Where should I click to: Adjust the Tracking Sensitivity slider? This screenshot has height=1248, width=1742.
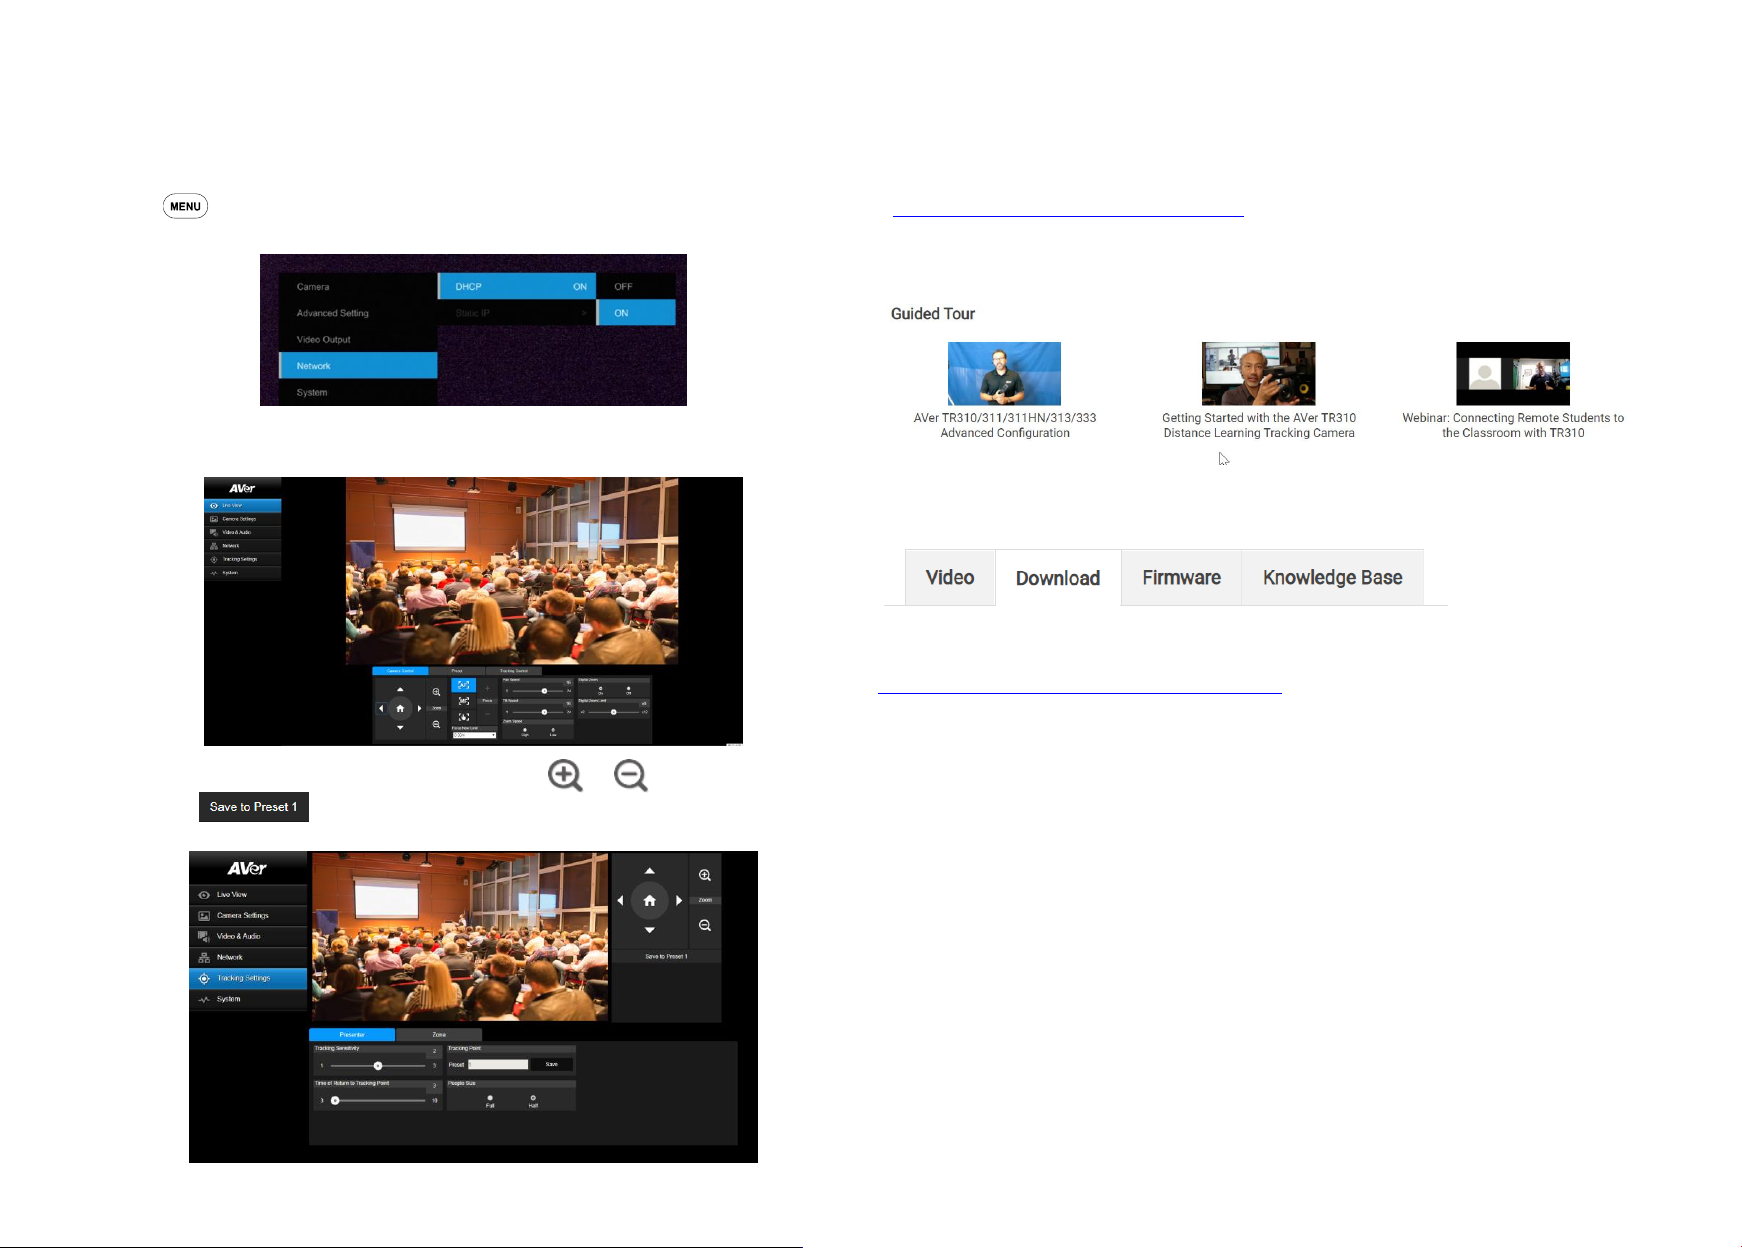tap(378, 1066)
